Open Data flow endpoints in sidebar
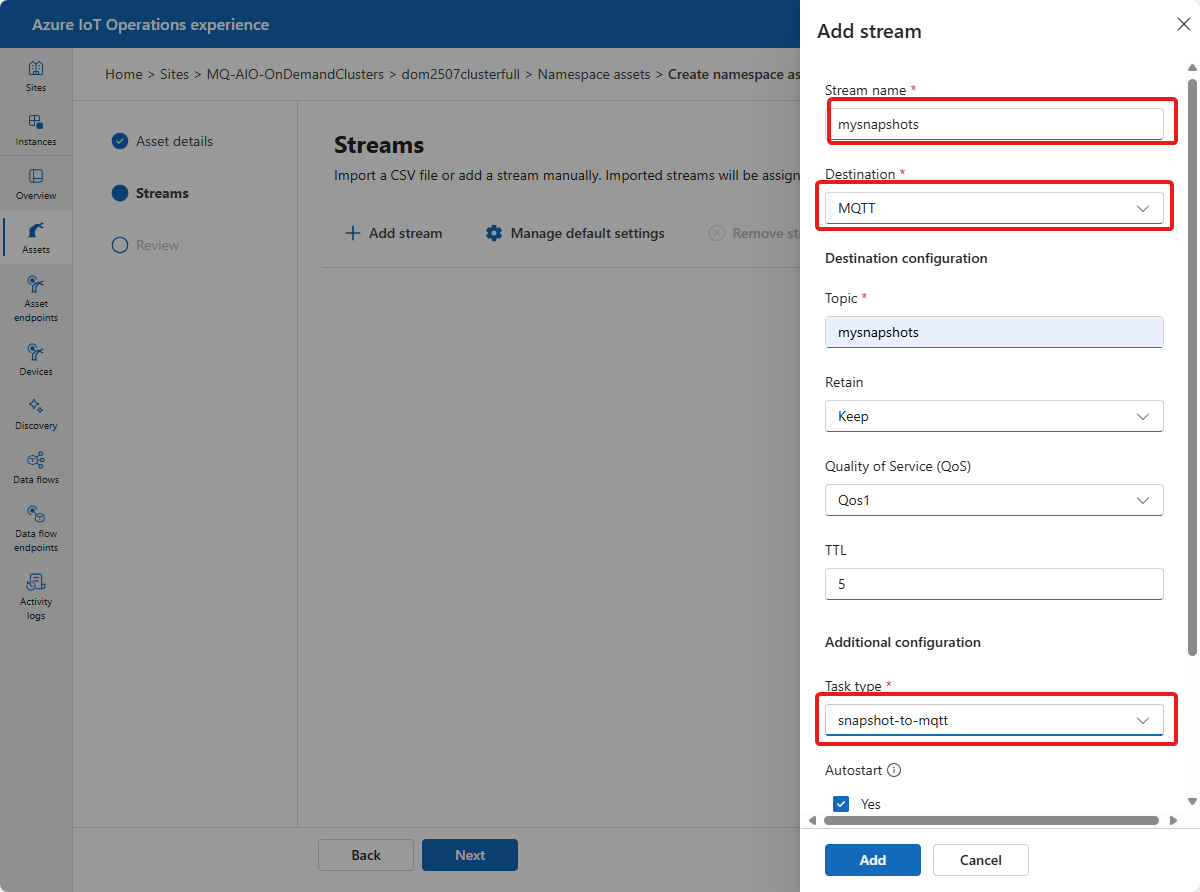 (36, 528)
